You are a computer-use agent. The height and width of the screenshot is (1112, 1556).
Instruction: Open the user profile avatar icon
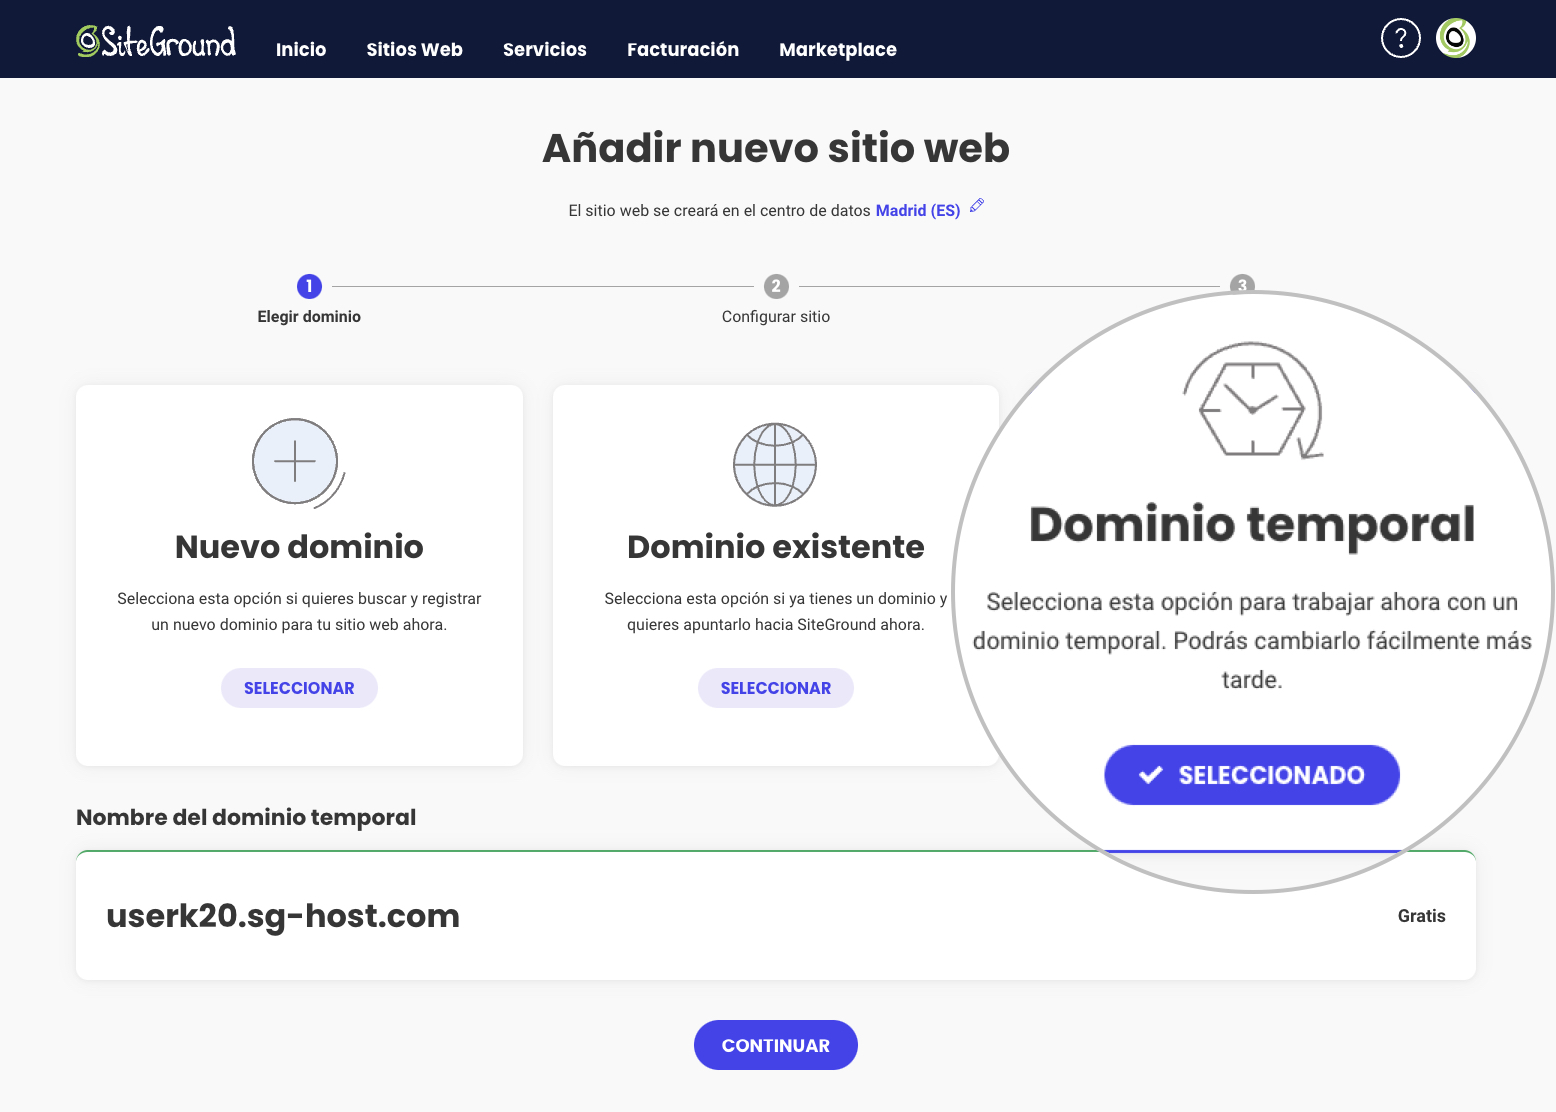pos(1456,38)
